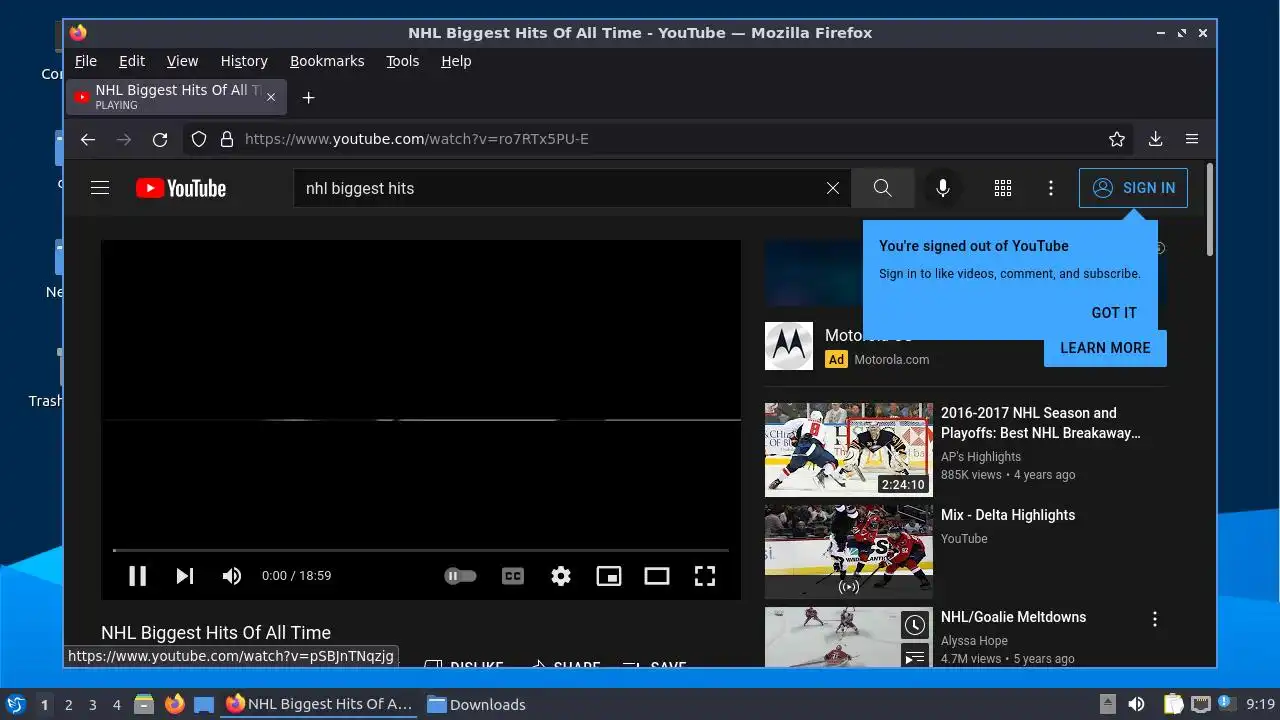Open the Firefox application menu
1280x720 pixels.
point(1192,139)
